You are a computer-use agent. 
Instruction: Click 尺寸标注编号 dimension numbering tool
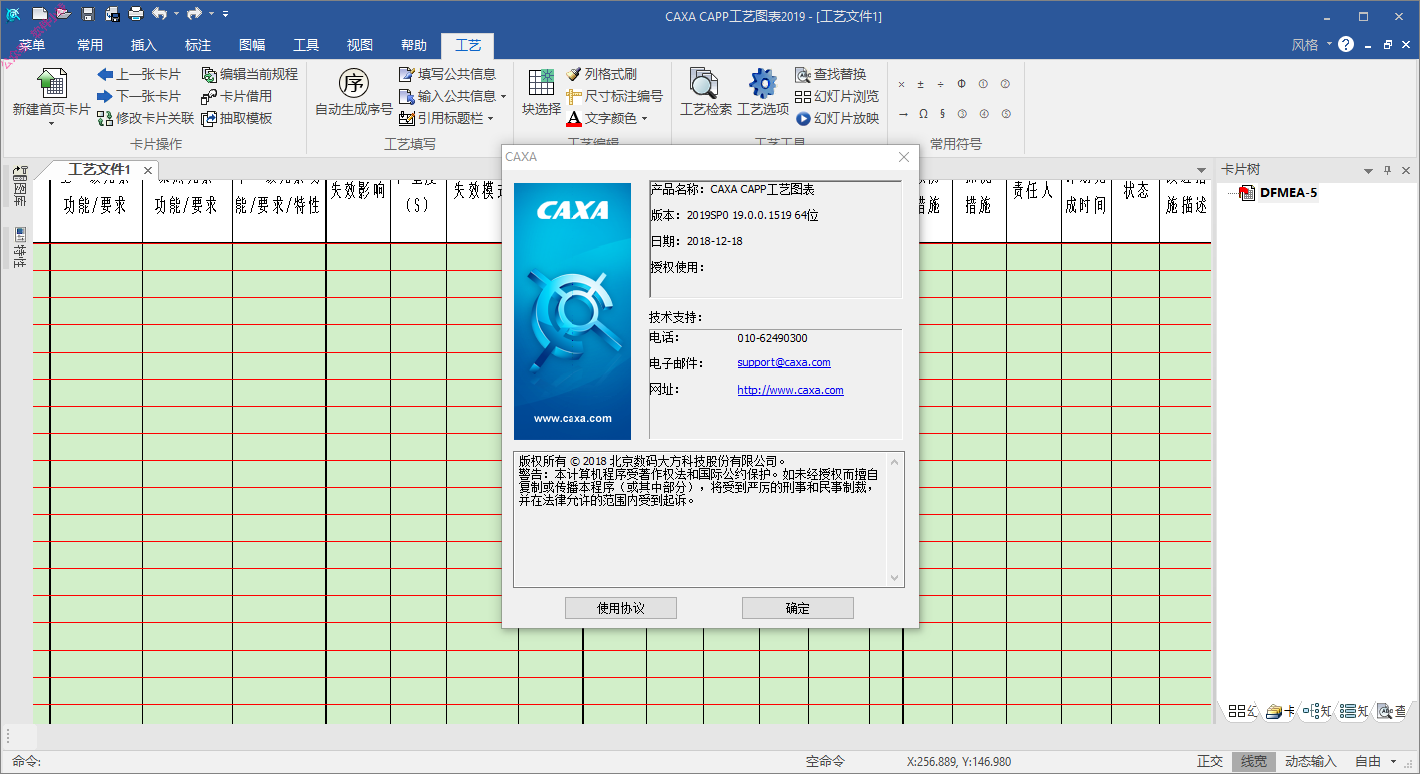[x=614, y=96]
